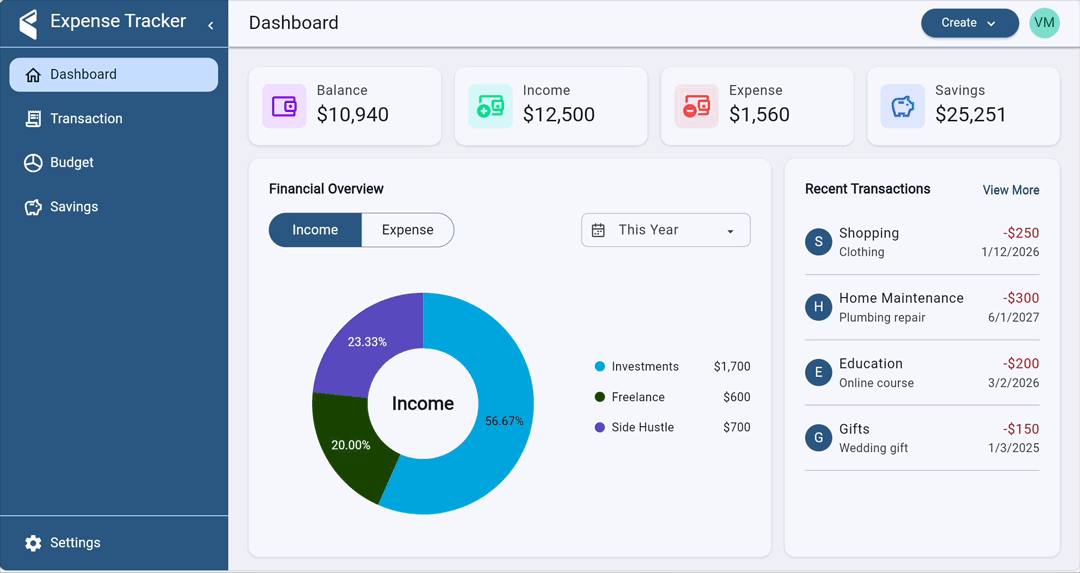Select the $700 side hustle value

pyautogui.click(x=737, y=427)
